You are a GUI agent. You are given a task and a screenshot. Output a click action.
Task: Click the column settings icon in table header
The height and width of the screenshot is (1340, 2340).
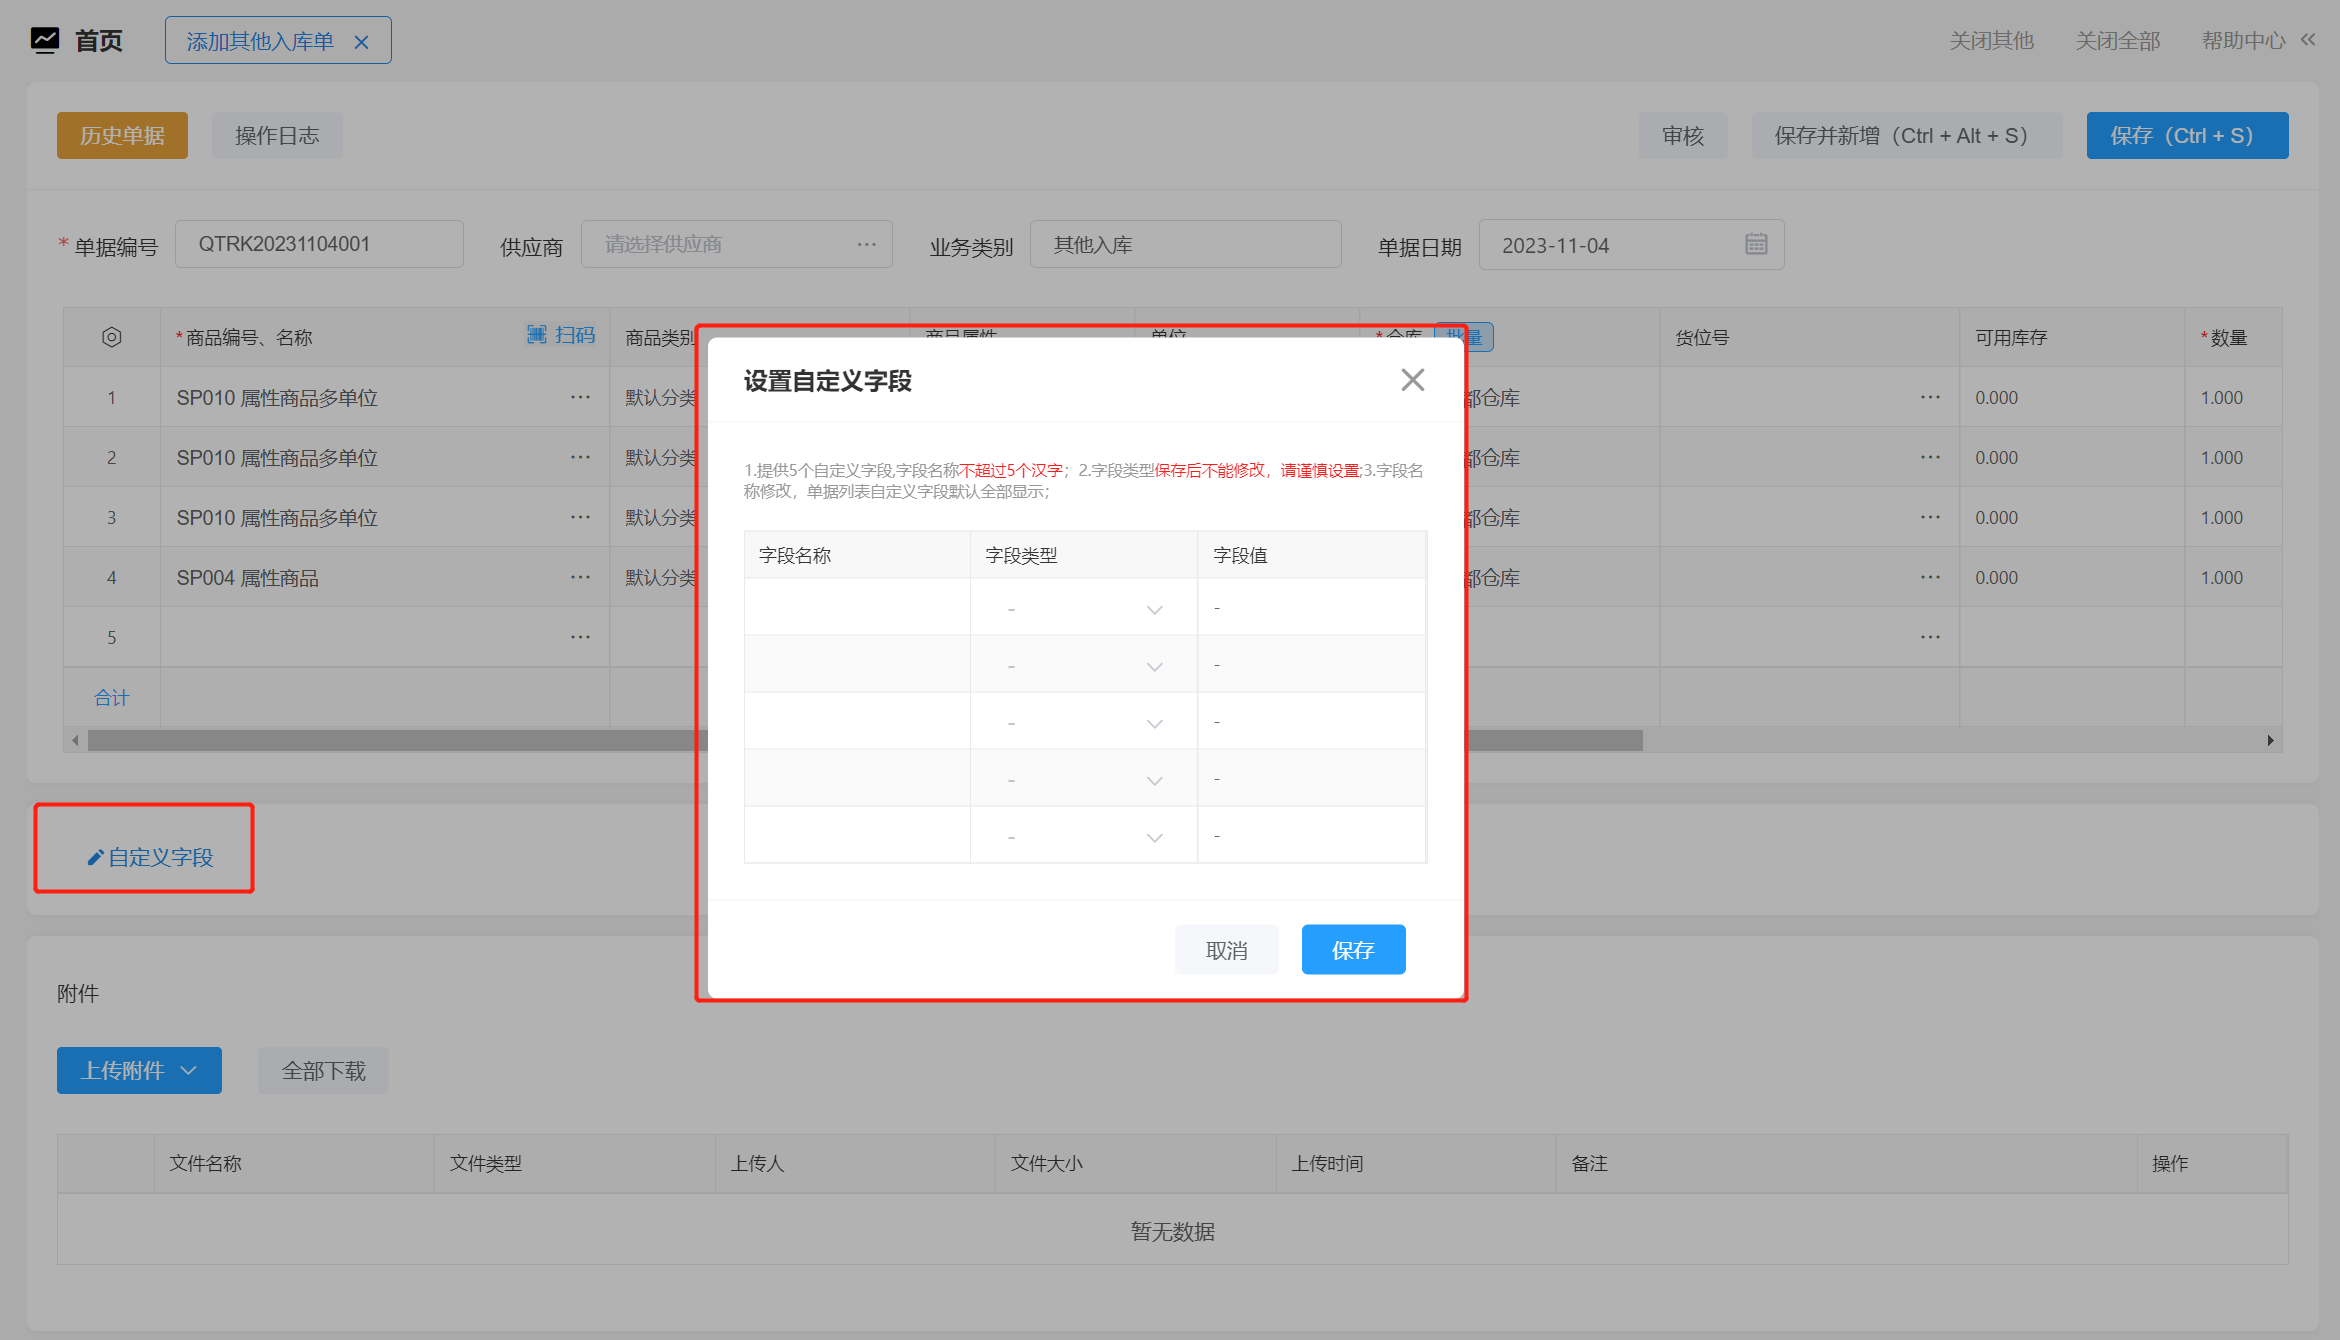112,337
